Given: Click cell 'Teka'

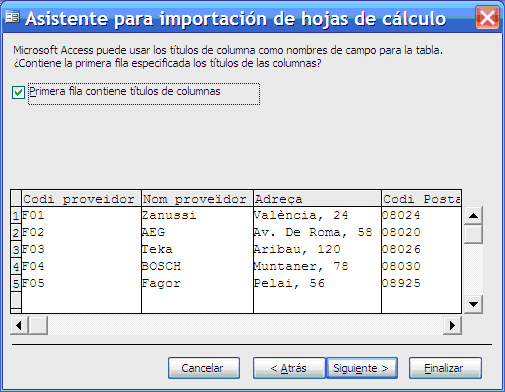Looking at the screenshot, I should [x=197, y=249].
